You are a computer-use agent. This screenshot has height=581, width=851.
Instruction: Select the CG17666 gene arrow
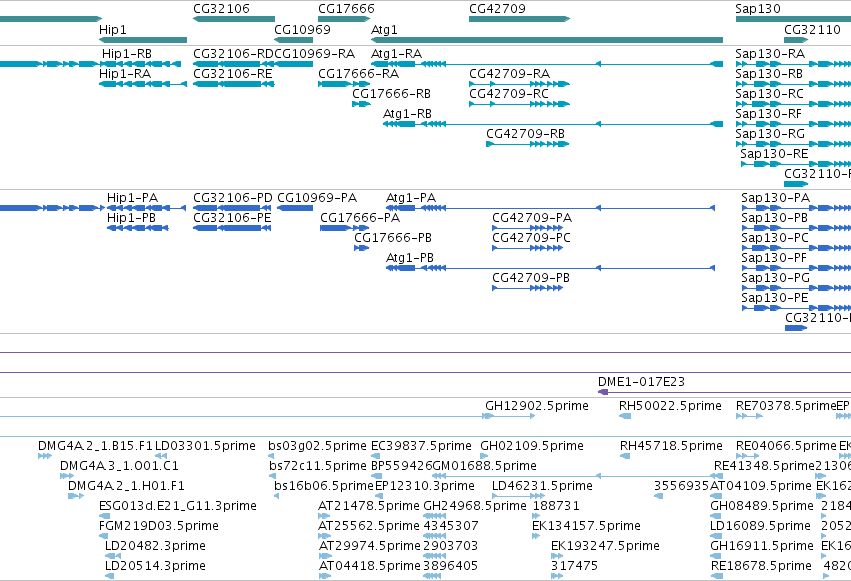[x=344, y=19]
